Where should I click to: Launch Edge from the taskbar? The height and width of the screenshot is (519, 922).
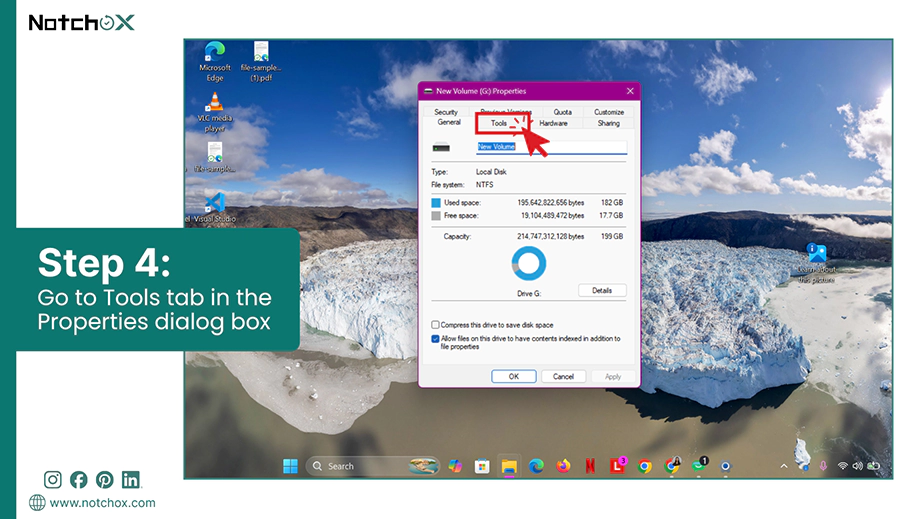[536, 466]
